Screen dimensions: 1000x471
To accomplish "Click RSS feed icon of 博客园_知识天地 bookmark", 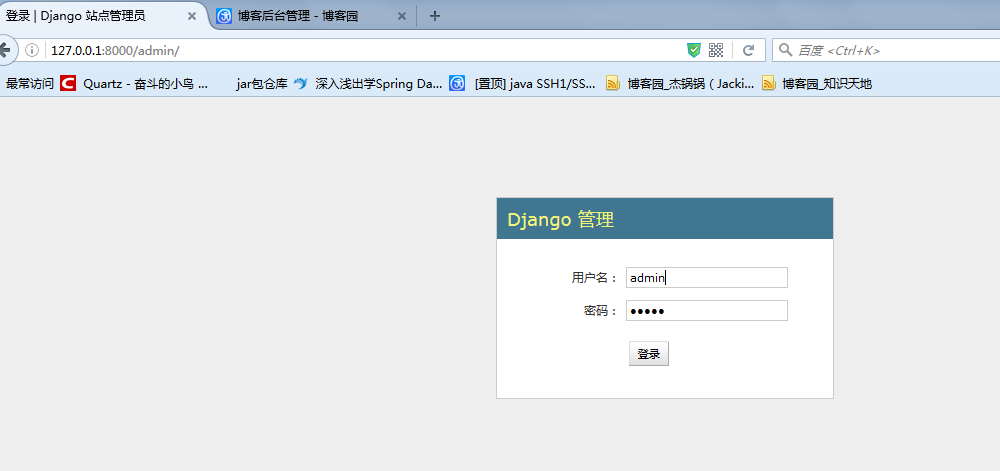I will click(x=769, y=83).
